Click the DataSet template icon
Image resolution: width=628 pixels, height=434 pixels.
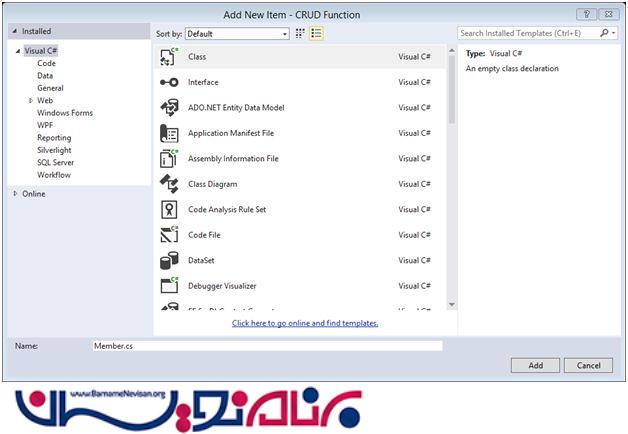click(x=169, y=260)
